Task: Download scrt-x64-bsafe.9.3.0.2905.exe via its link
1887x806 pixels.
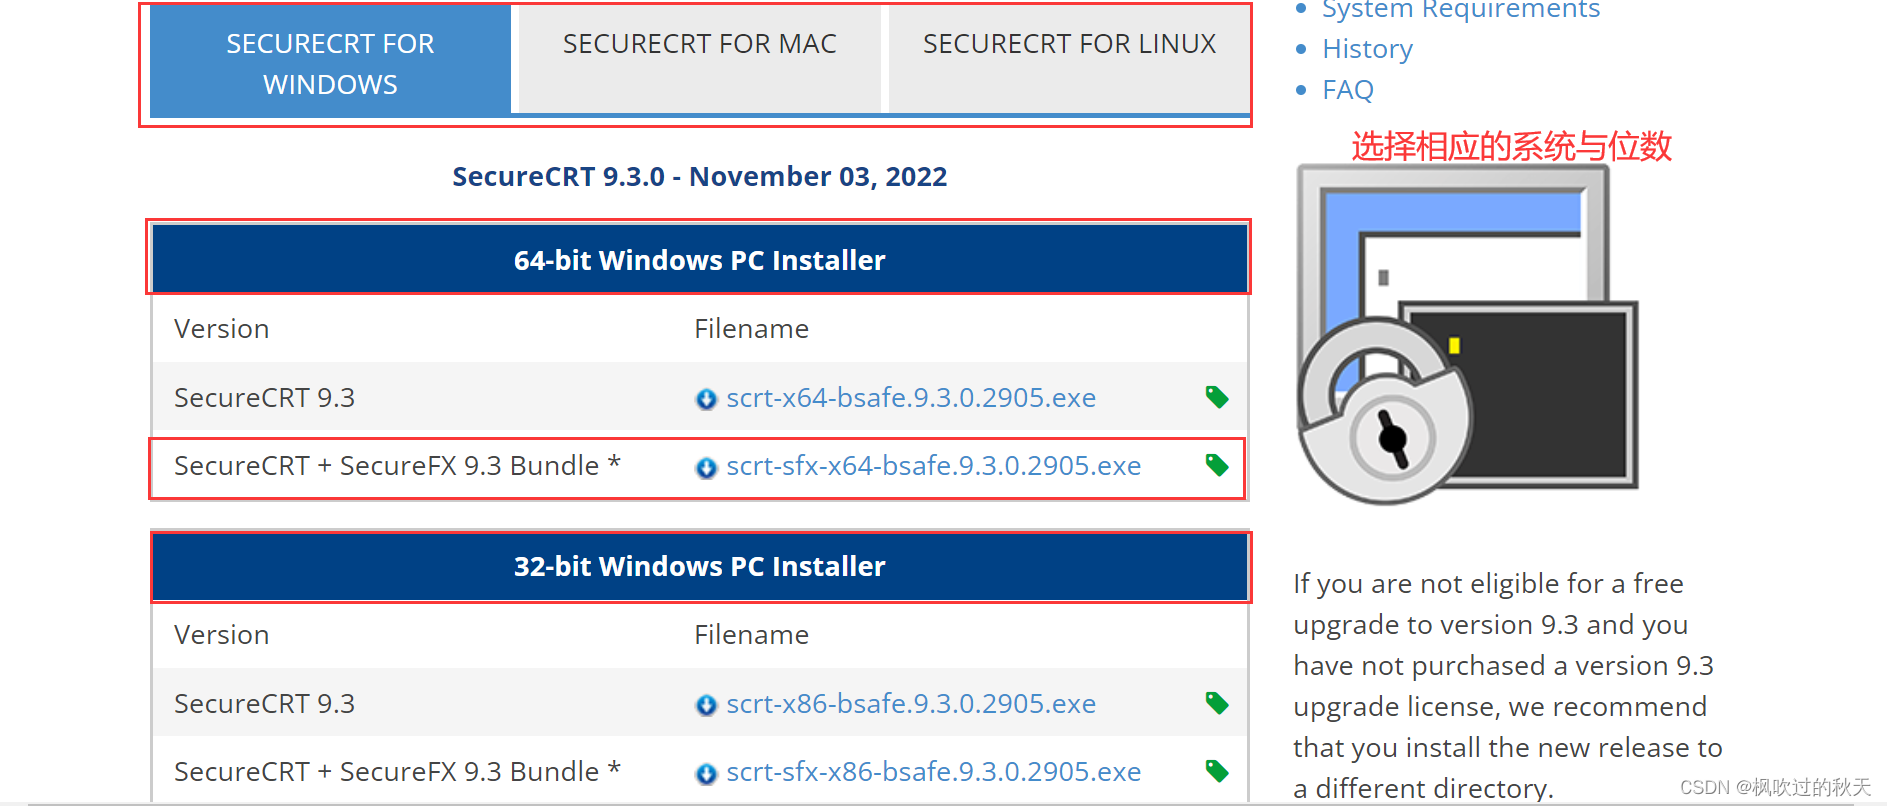Action: [x=911, y=397]
